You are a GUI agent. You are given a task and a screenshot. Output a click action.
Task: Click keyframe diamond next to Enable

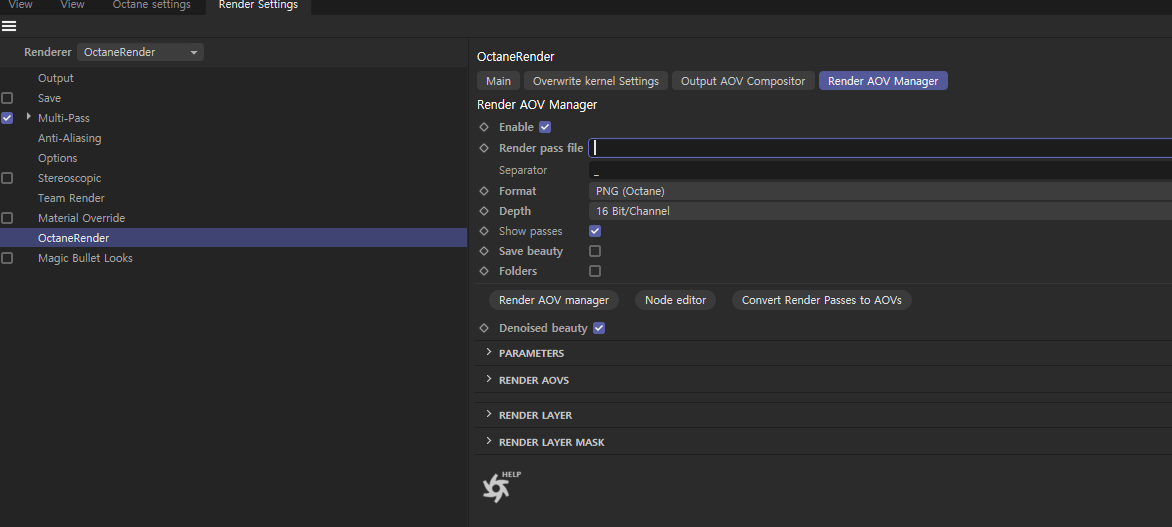click(x=484, y=127)
